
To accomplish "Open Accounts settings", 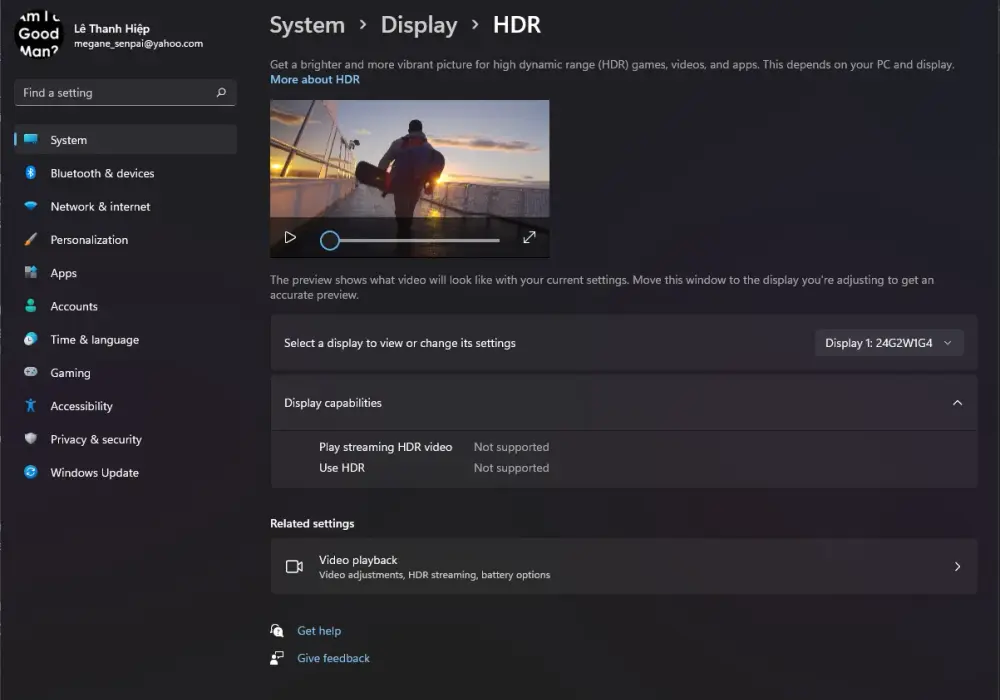I will (125, 306).
